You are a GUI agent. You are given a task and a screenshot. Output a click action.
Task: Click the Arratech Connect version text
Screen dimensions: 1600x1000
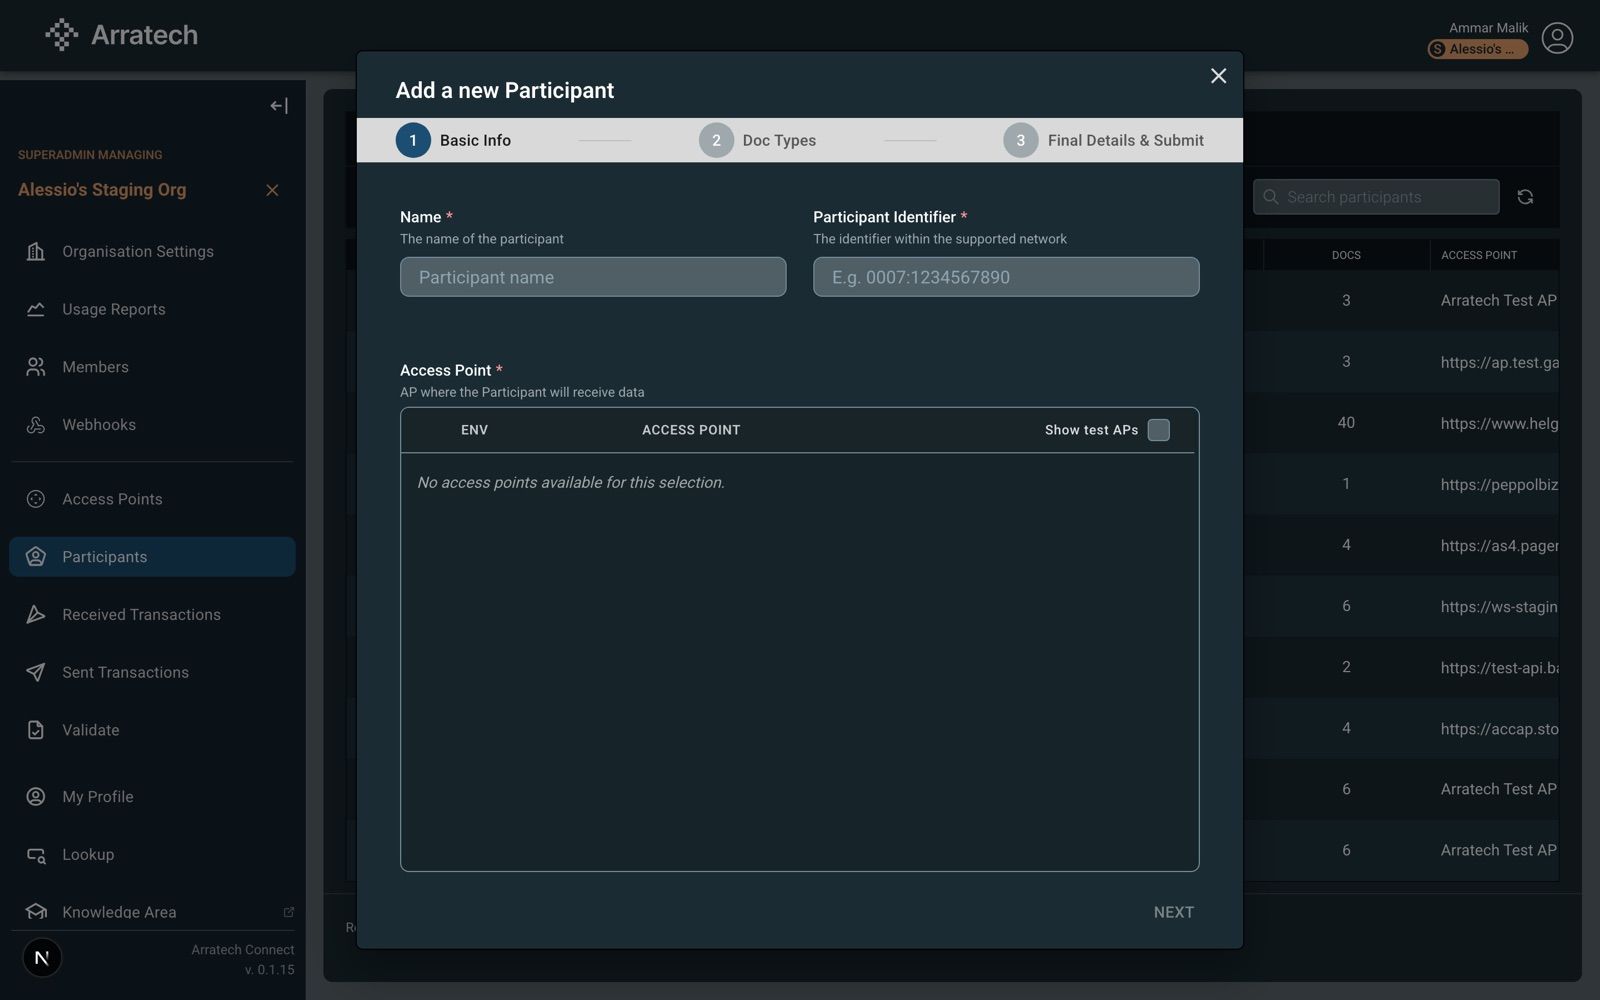243,959
